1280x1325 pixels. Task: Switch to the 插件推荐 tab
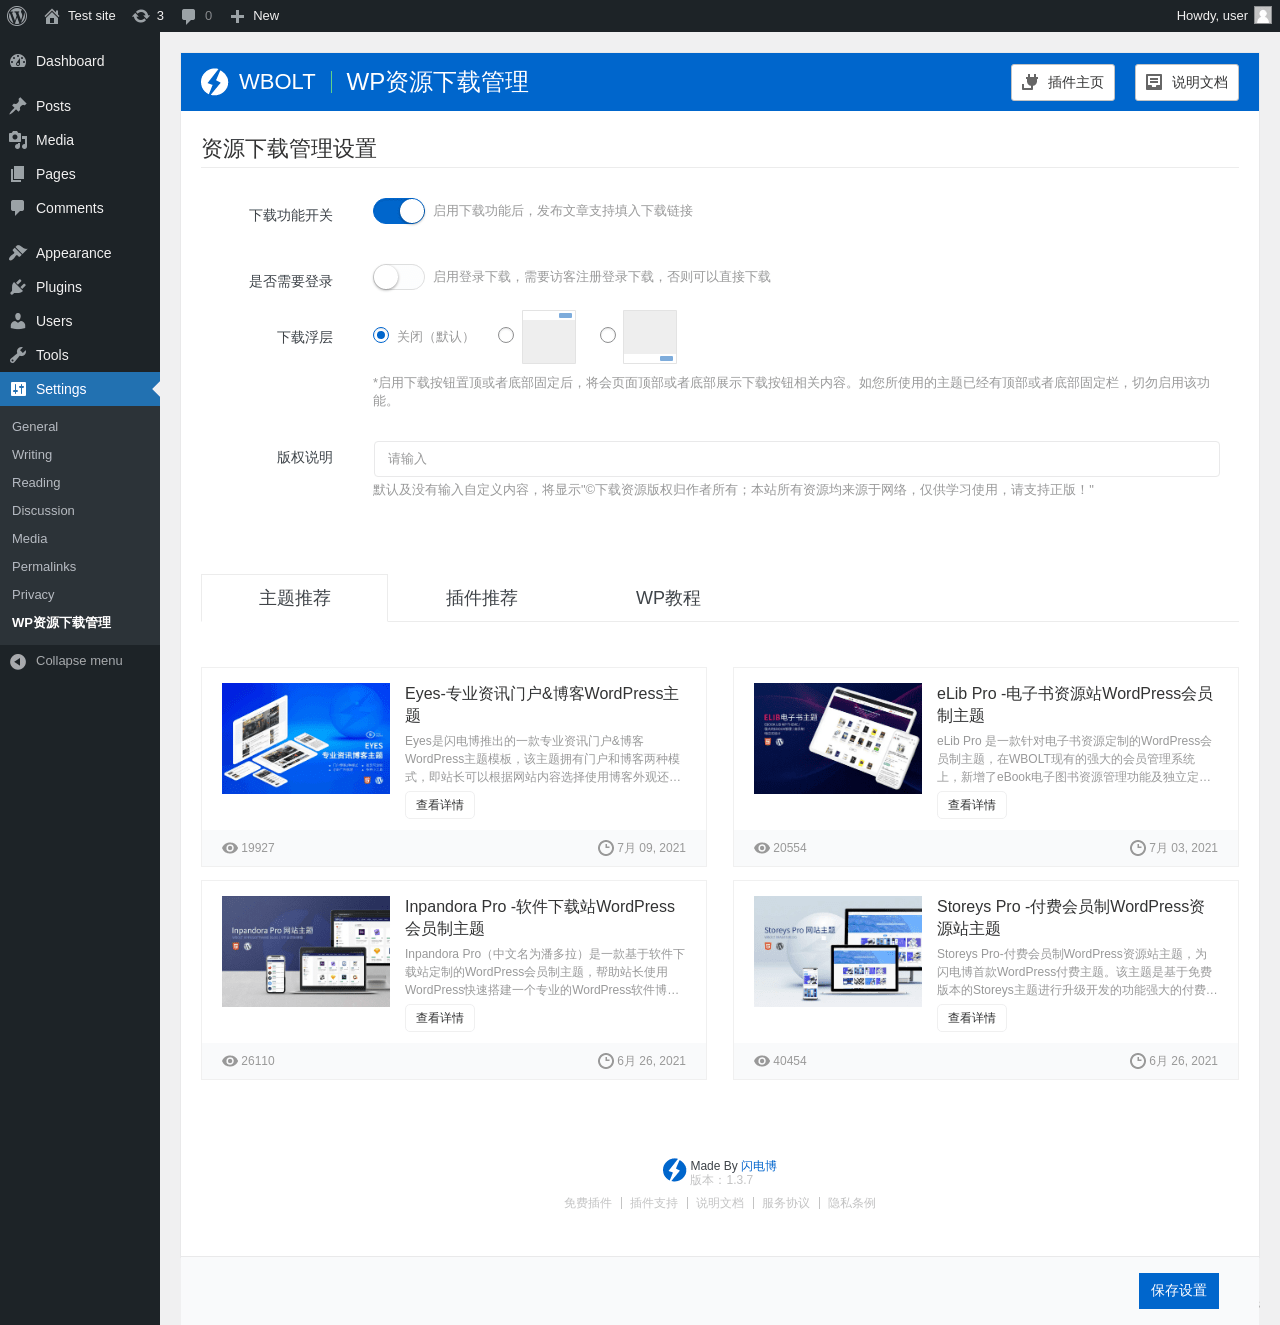coord(481,598)
